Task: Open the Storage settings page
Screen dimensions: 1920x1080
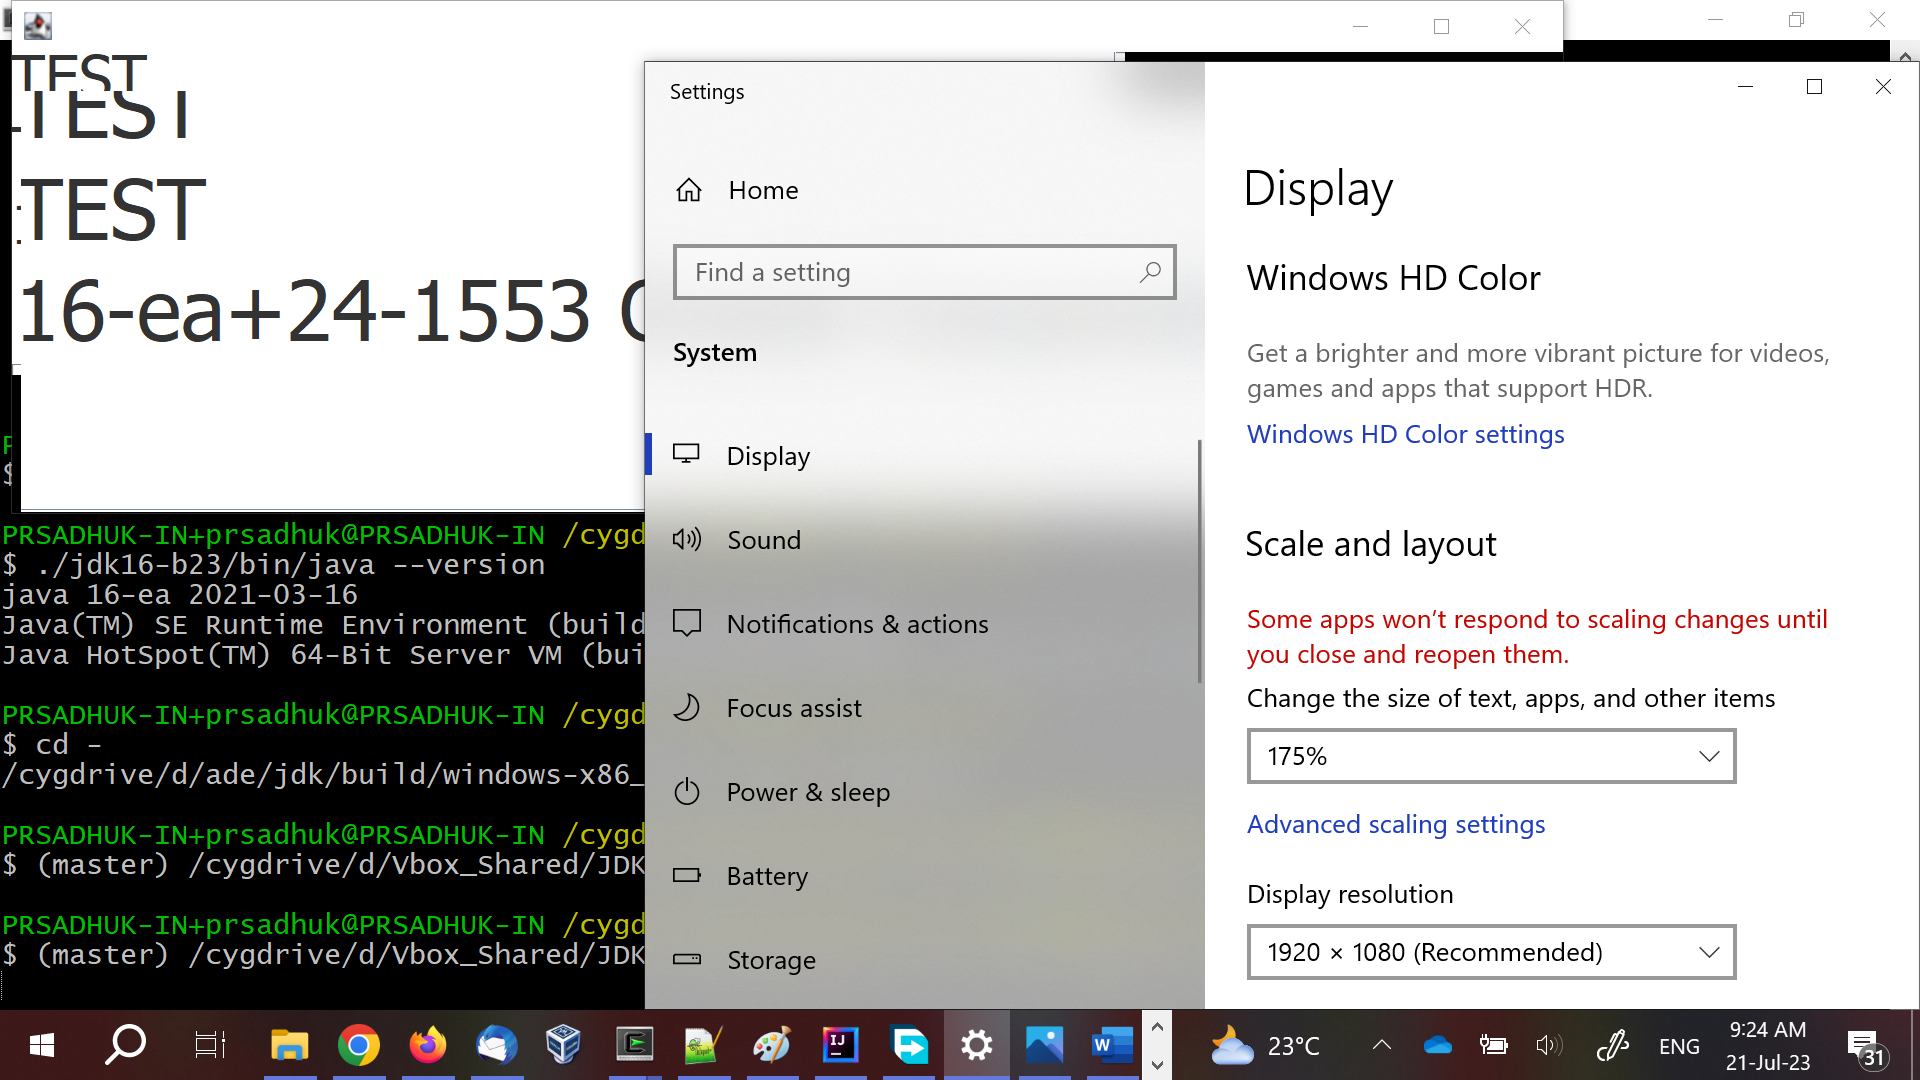Action: 771,960
